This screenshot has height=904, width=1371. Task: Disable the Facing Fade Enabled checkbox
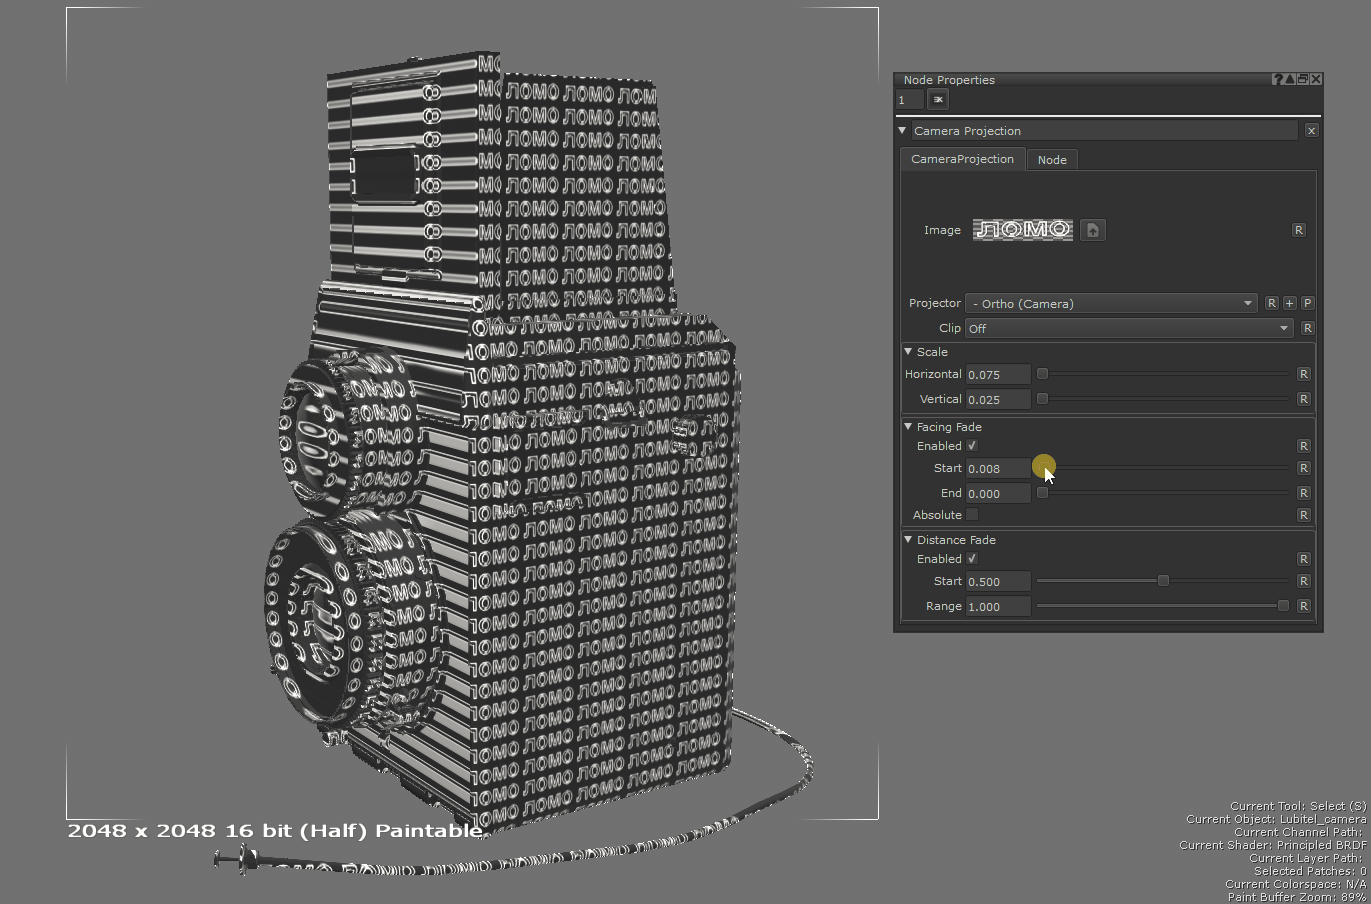pos(972,446)
